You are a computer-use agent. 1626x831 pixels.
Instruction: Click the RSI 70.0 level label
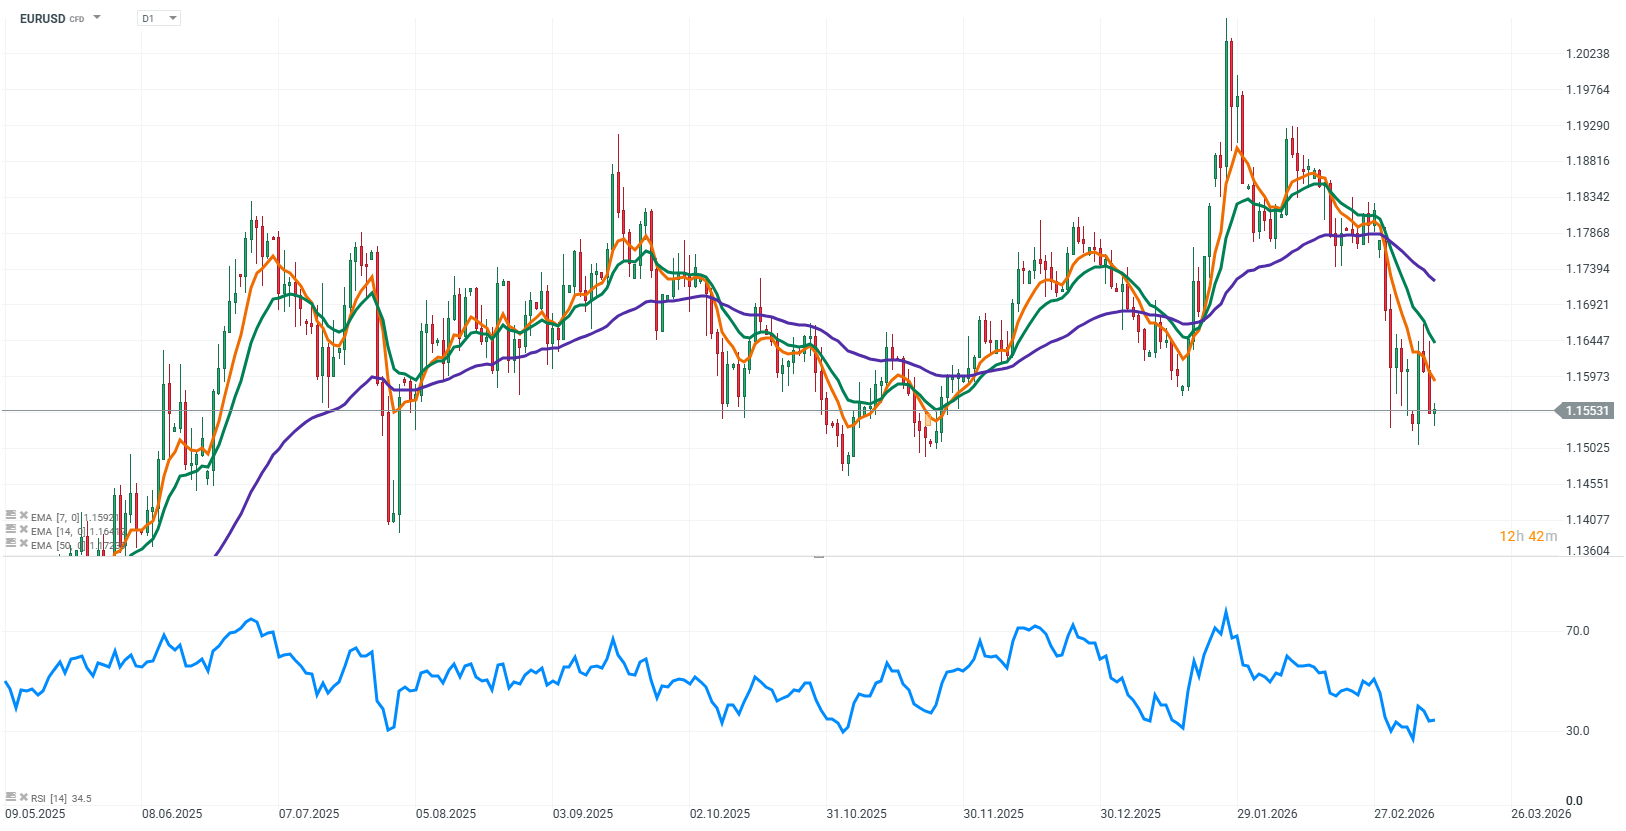coord(1577,631)
